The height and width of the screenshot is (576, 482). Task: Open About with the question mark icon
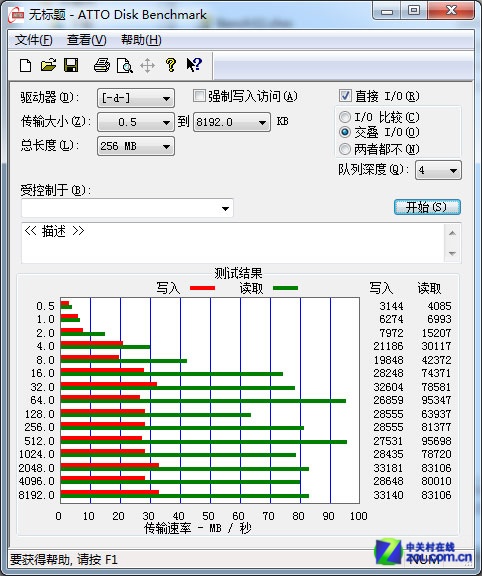pos(171,65)
